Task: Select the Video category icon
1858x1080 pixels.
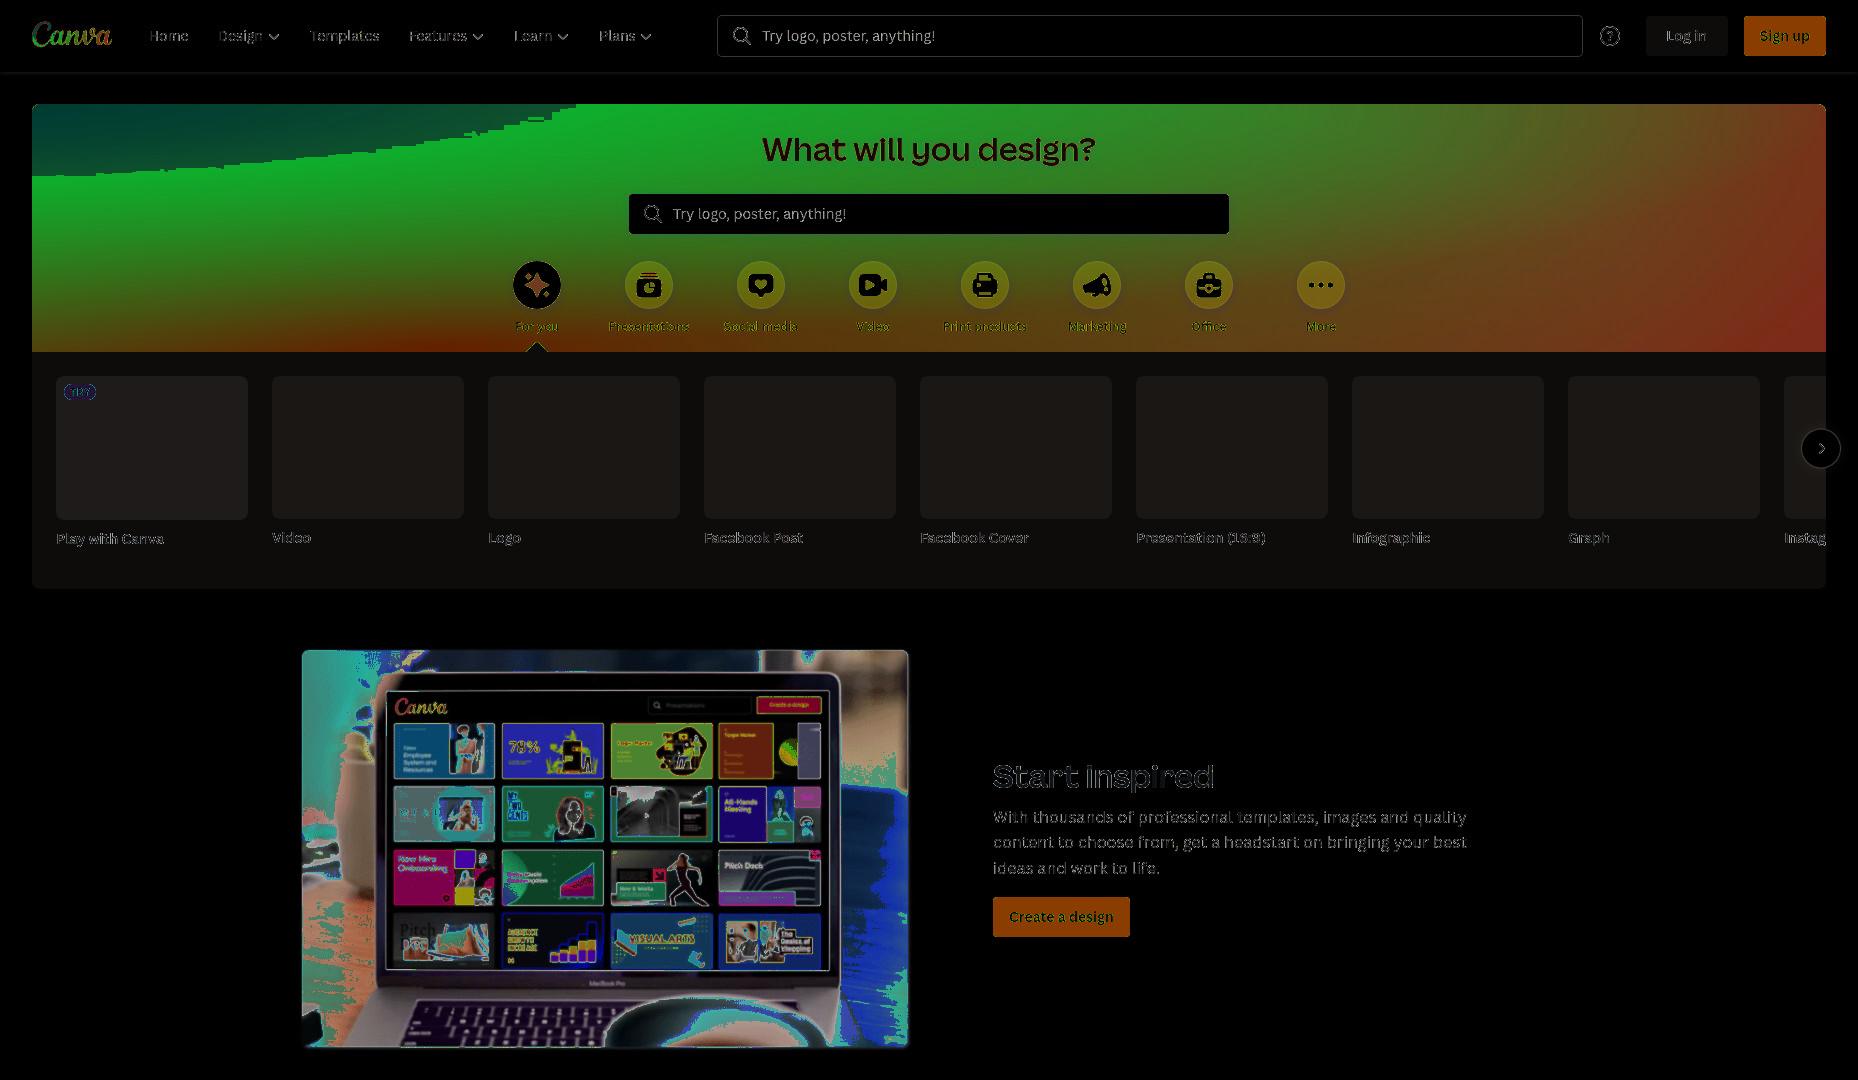Action: pyautogui.click(x=873, y=285)
